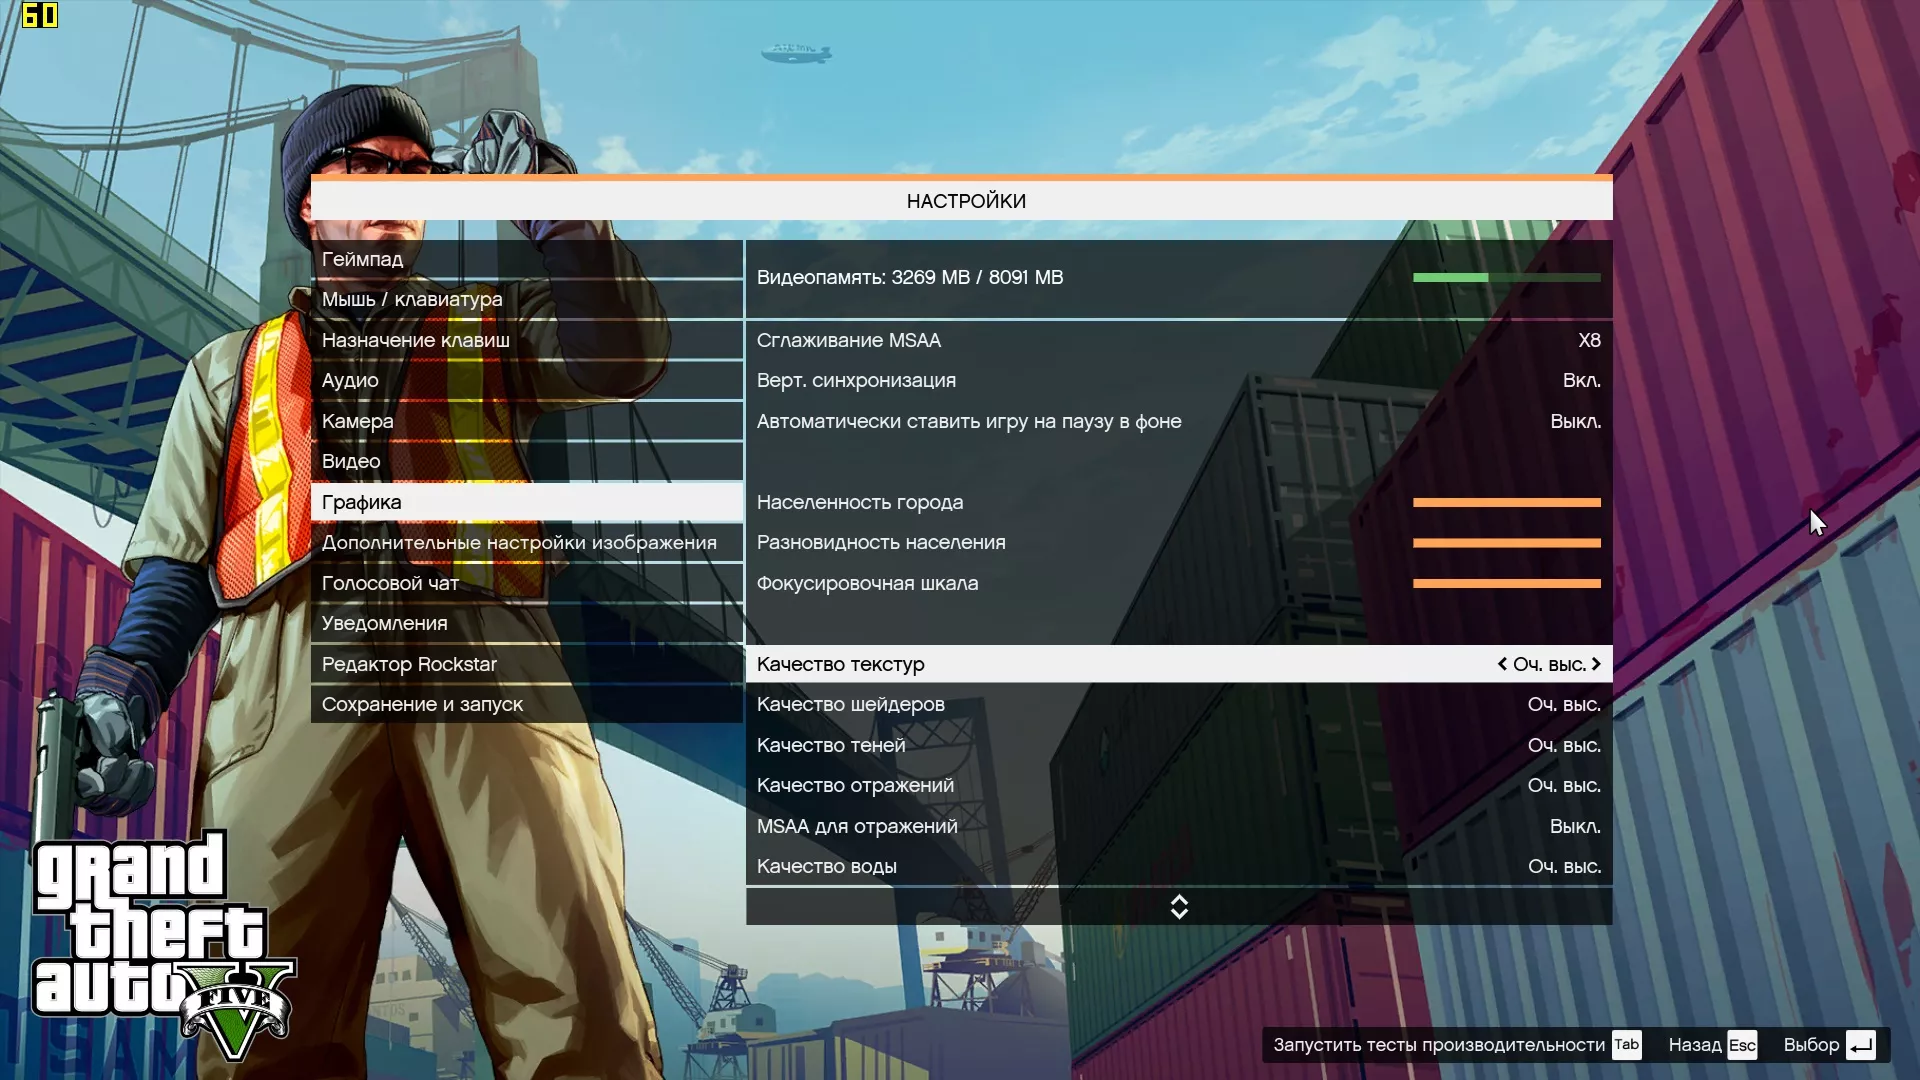Click the Назад button label

pyautogui.click(x=1694, y=1045)
